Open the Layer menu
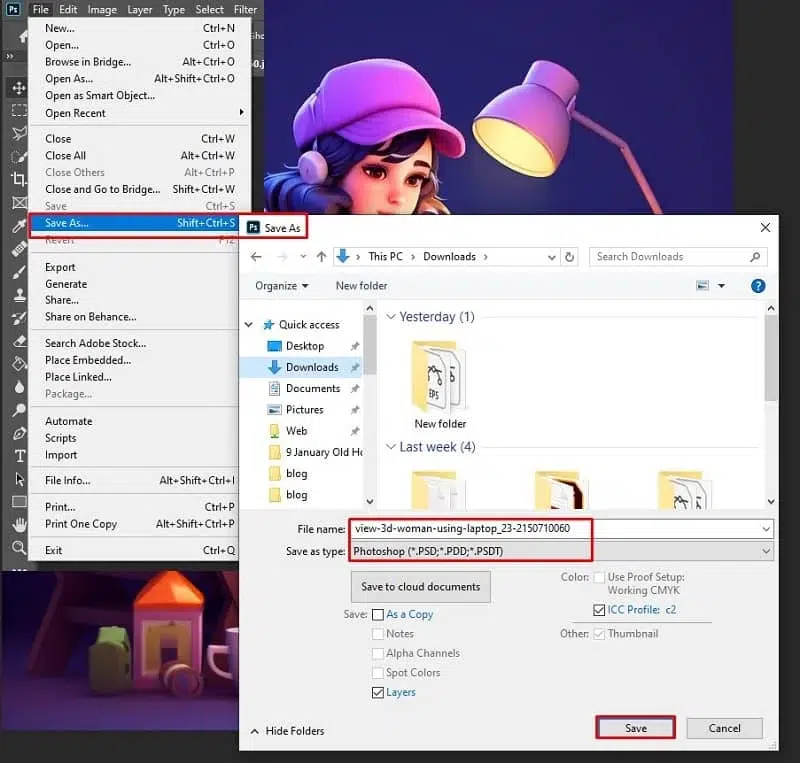The width and height of the screenshot is (800, 763). coord(139,10)
